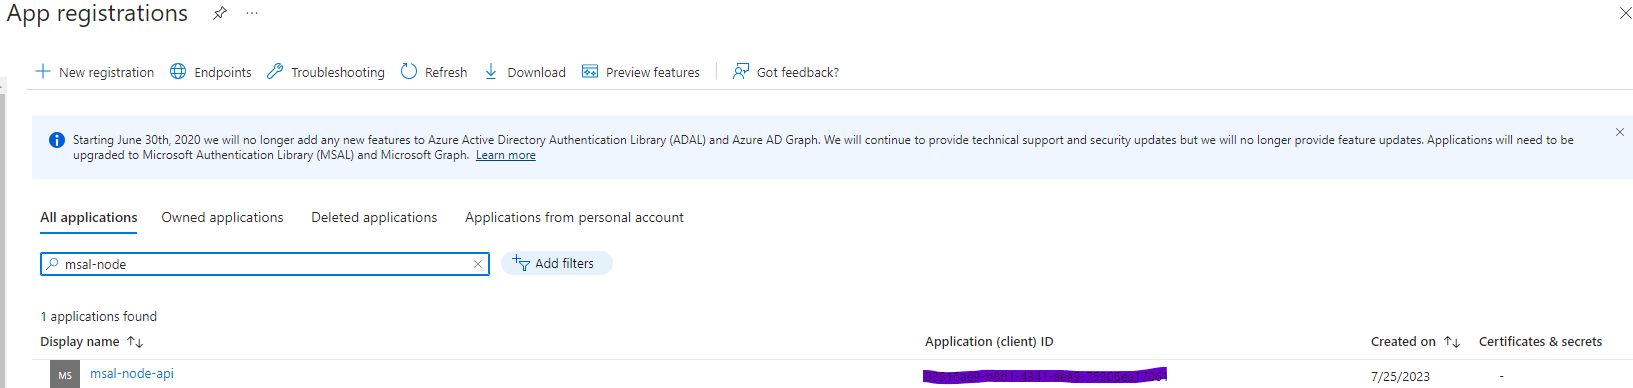Pin the App registrations blade
The height and width of the screenshot is (388, 1633).
(220, 13)
